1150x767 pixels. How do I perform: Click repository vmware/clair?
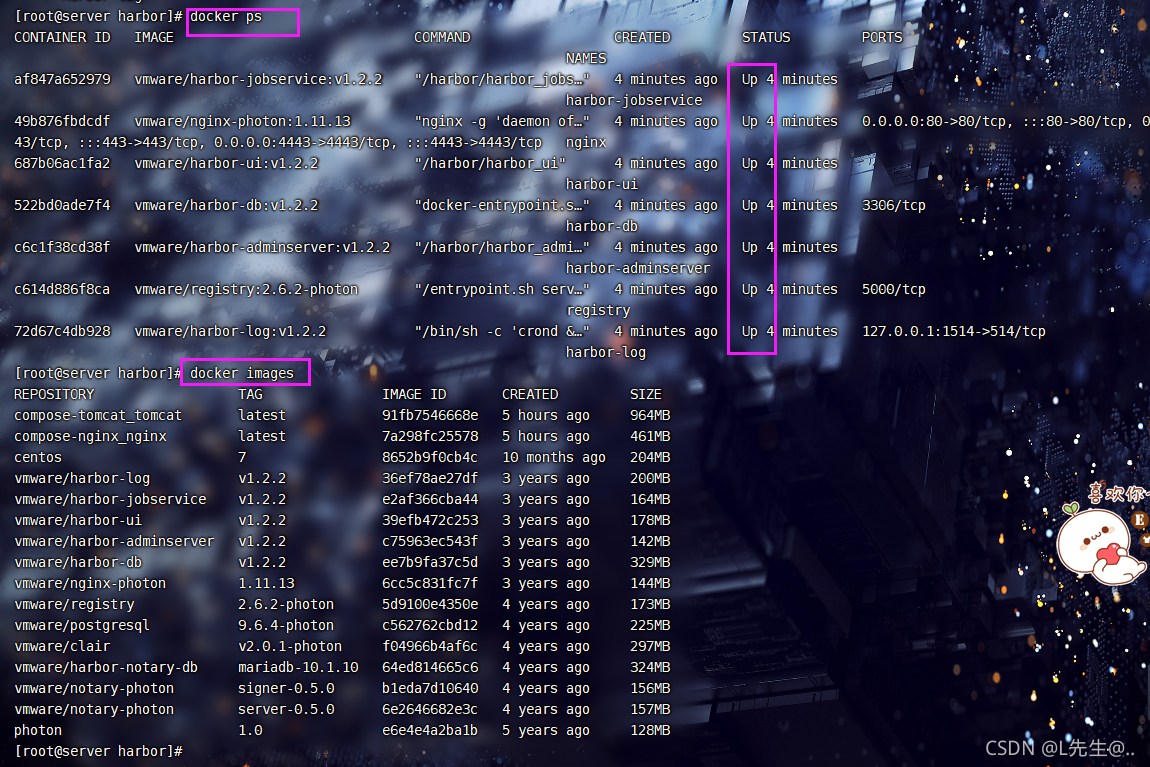pyautogui.click(x=62, y=647)
